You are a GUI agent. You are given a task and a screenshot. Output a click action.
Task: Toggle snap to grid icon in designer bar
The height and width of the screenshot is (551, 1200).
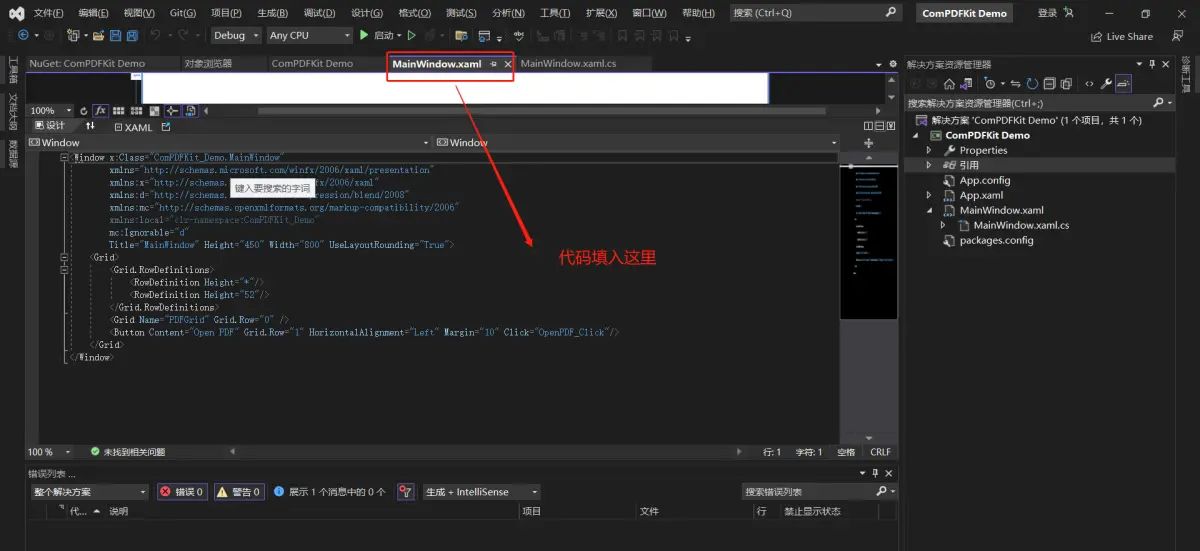click(136, 111)
